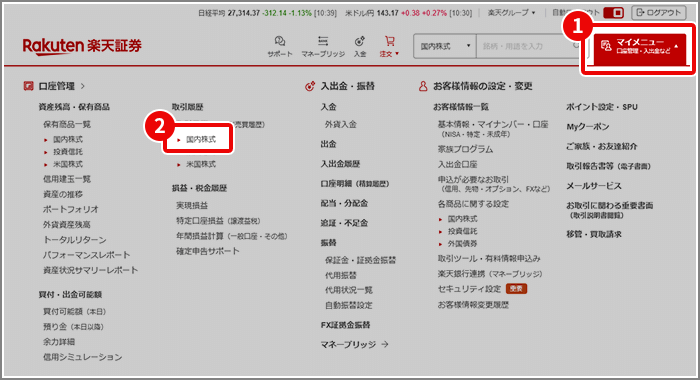
Task: Open the 注文 cart icon menu
Action: [389, 46]
